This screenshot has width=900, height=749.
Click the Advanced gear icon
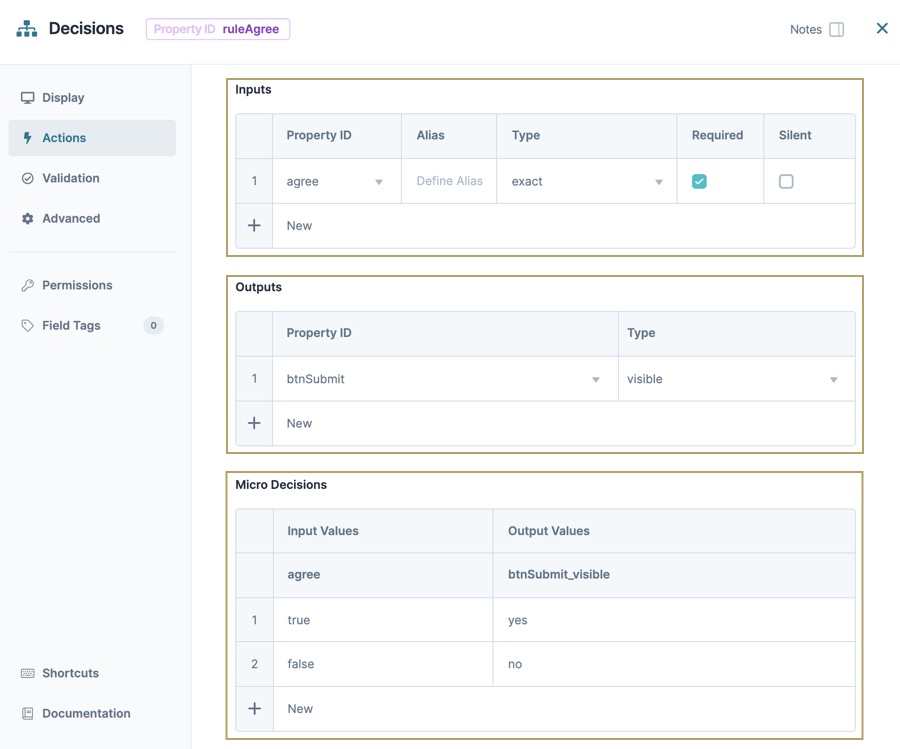(28, 219)
